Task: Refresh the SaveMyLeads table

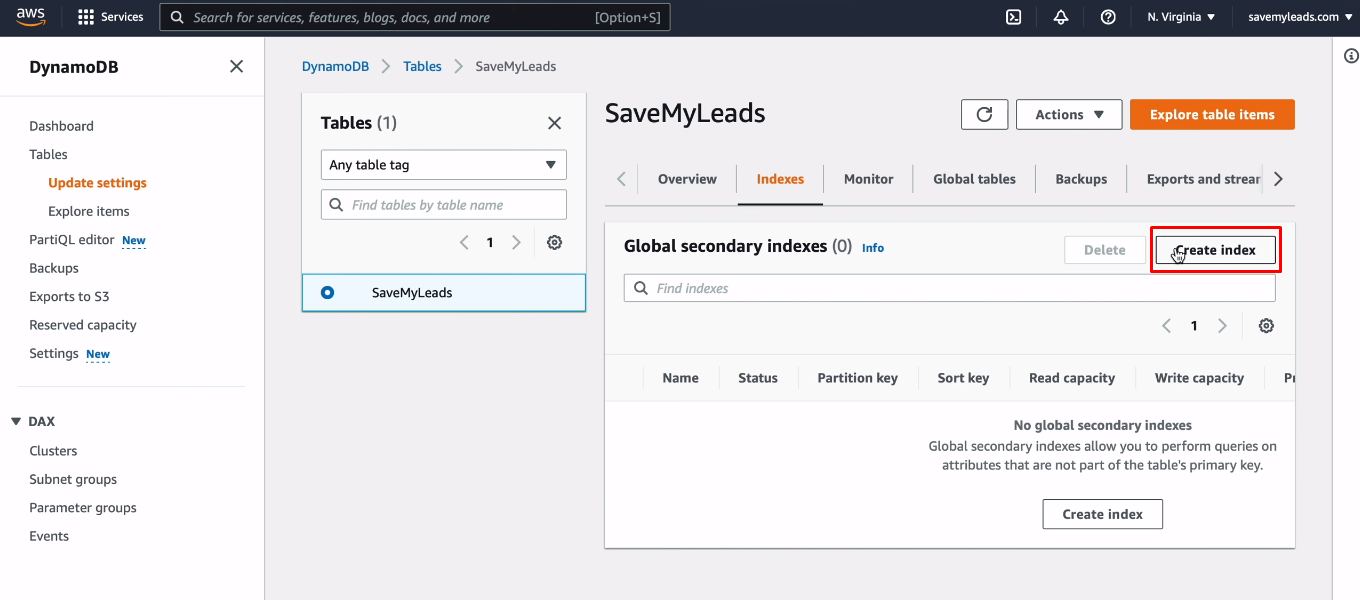Action: (x=984, y=115)
